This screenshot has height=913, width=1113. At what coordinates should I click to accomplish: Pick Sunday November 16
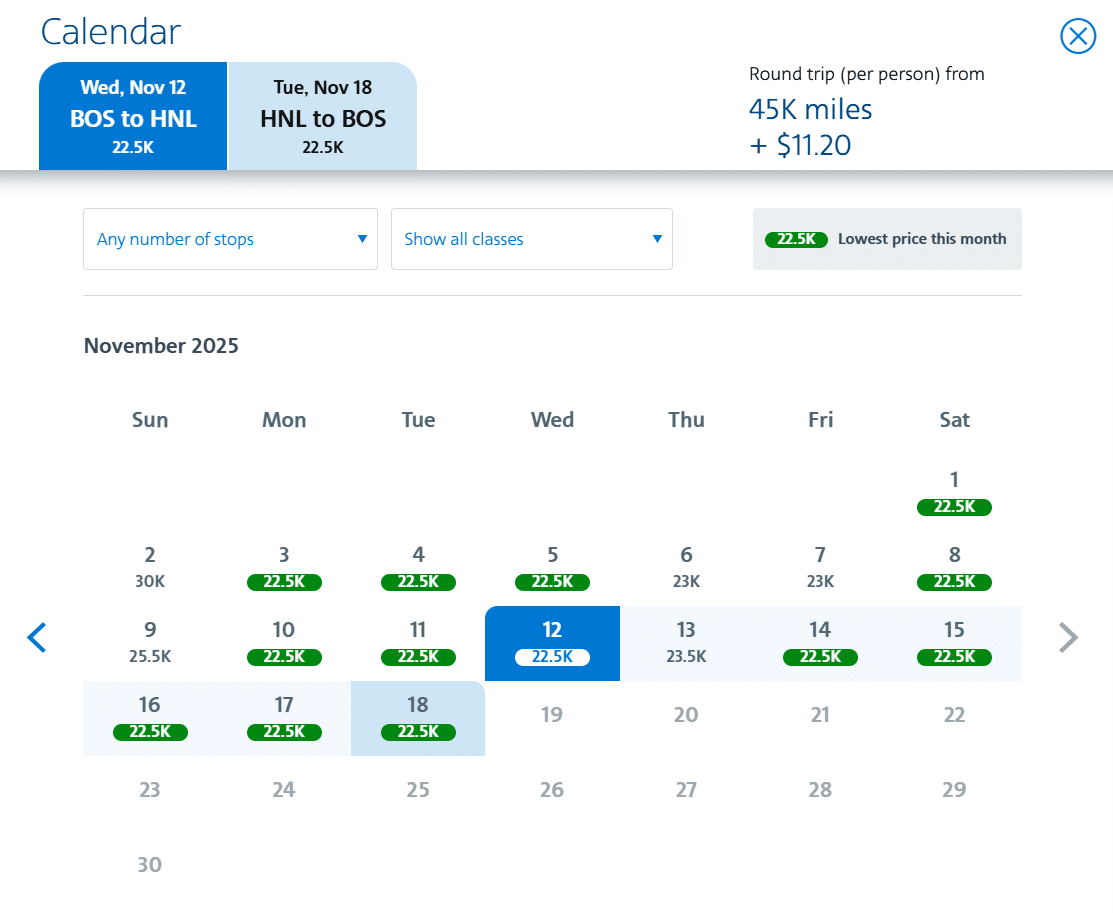point(150,718)
